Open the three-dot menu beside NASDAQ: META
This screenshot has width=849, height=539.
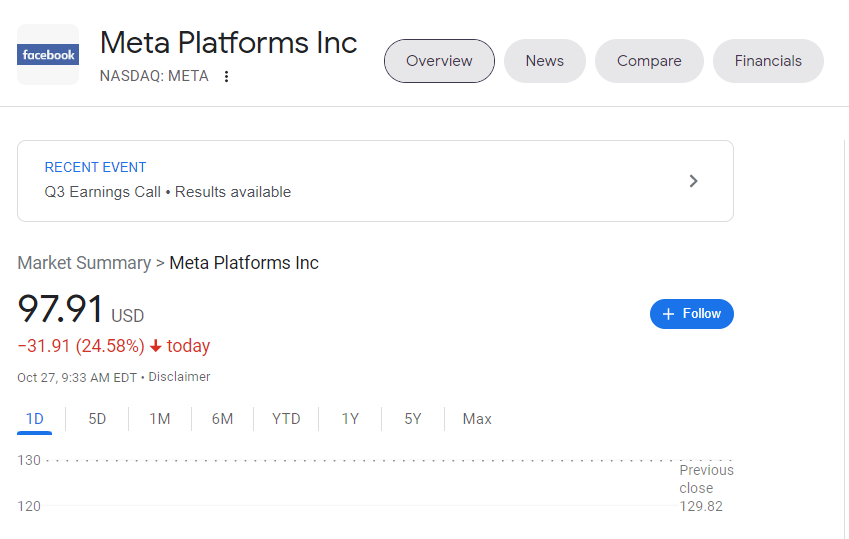[226, 76]
